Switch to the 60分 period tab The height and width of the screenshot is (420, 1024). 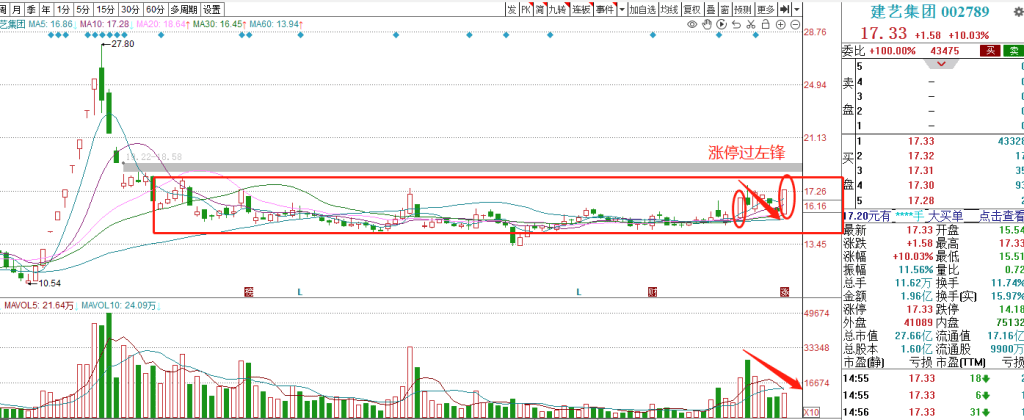pyautogui.click(x=155, y=9)
